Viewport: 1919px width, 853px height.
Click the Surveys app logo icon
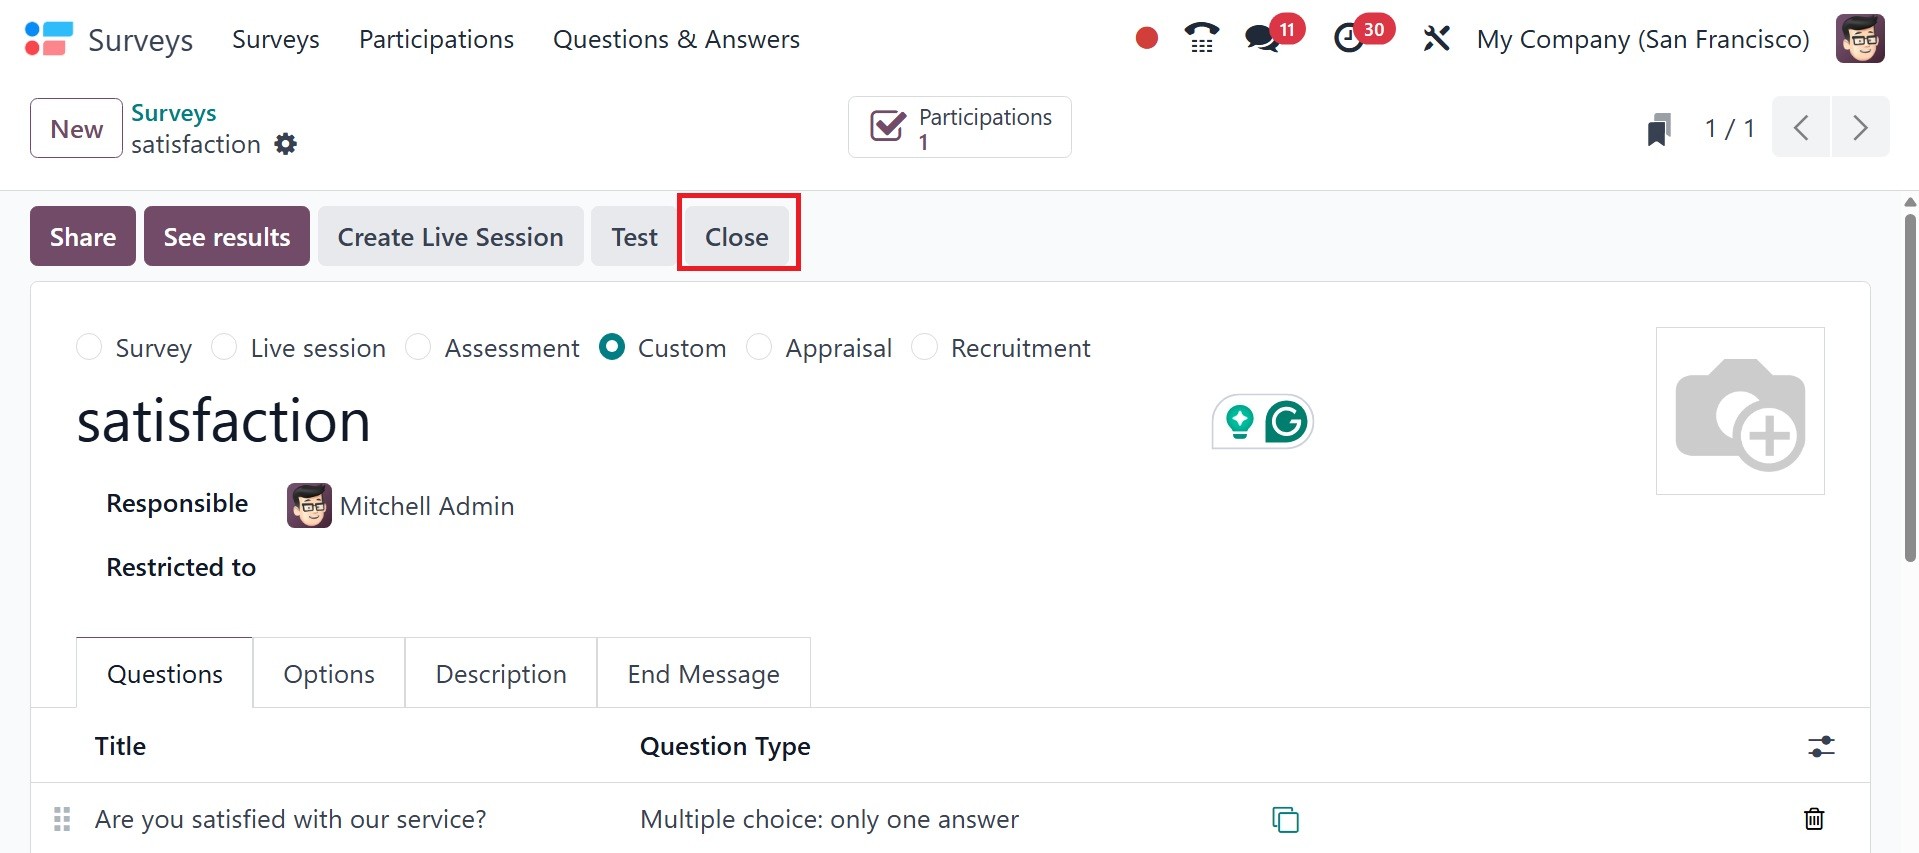coord(48,39)
